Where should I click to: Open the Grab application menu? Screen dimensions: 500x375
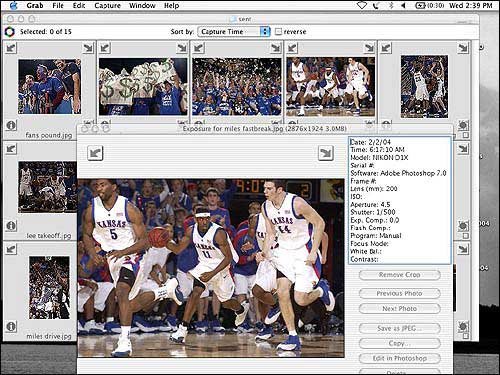point(35,5)
